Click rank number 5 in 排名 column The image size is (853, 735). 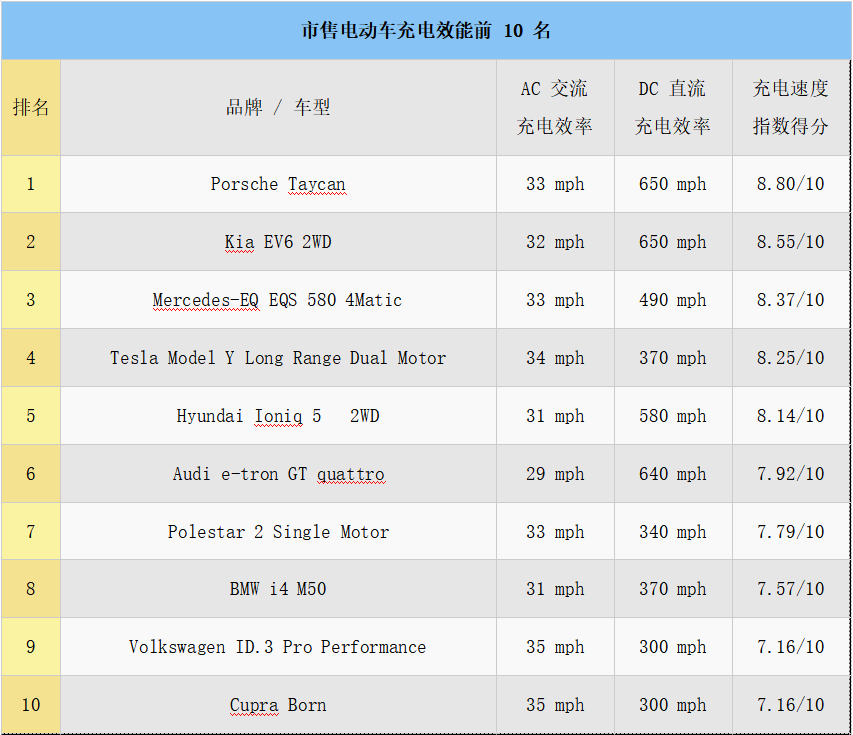(31, 416)
